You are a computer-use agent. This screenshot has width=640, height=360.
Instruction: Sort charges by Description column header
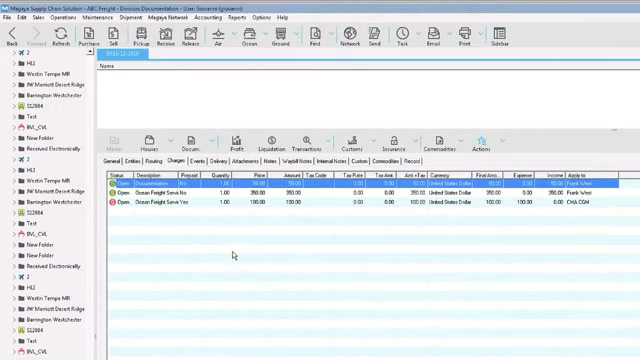click(156, 175)
